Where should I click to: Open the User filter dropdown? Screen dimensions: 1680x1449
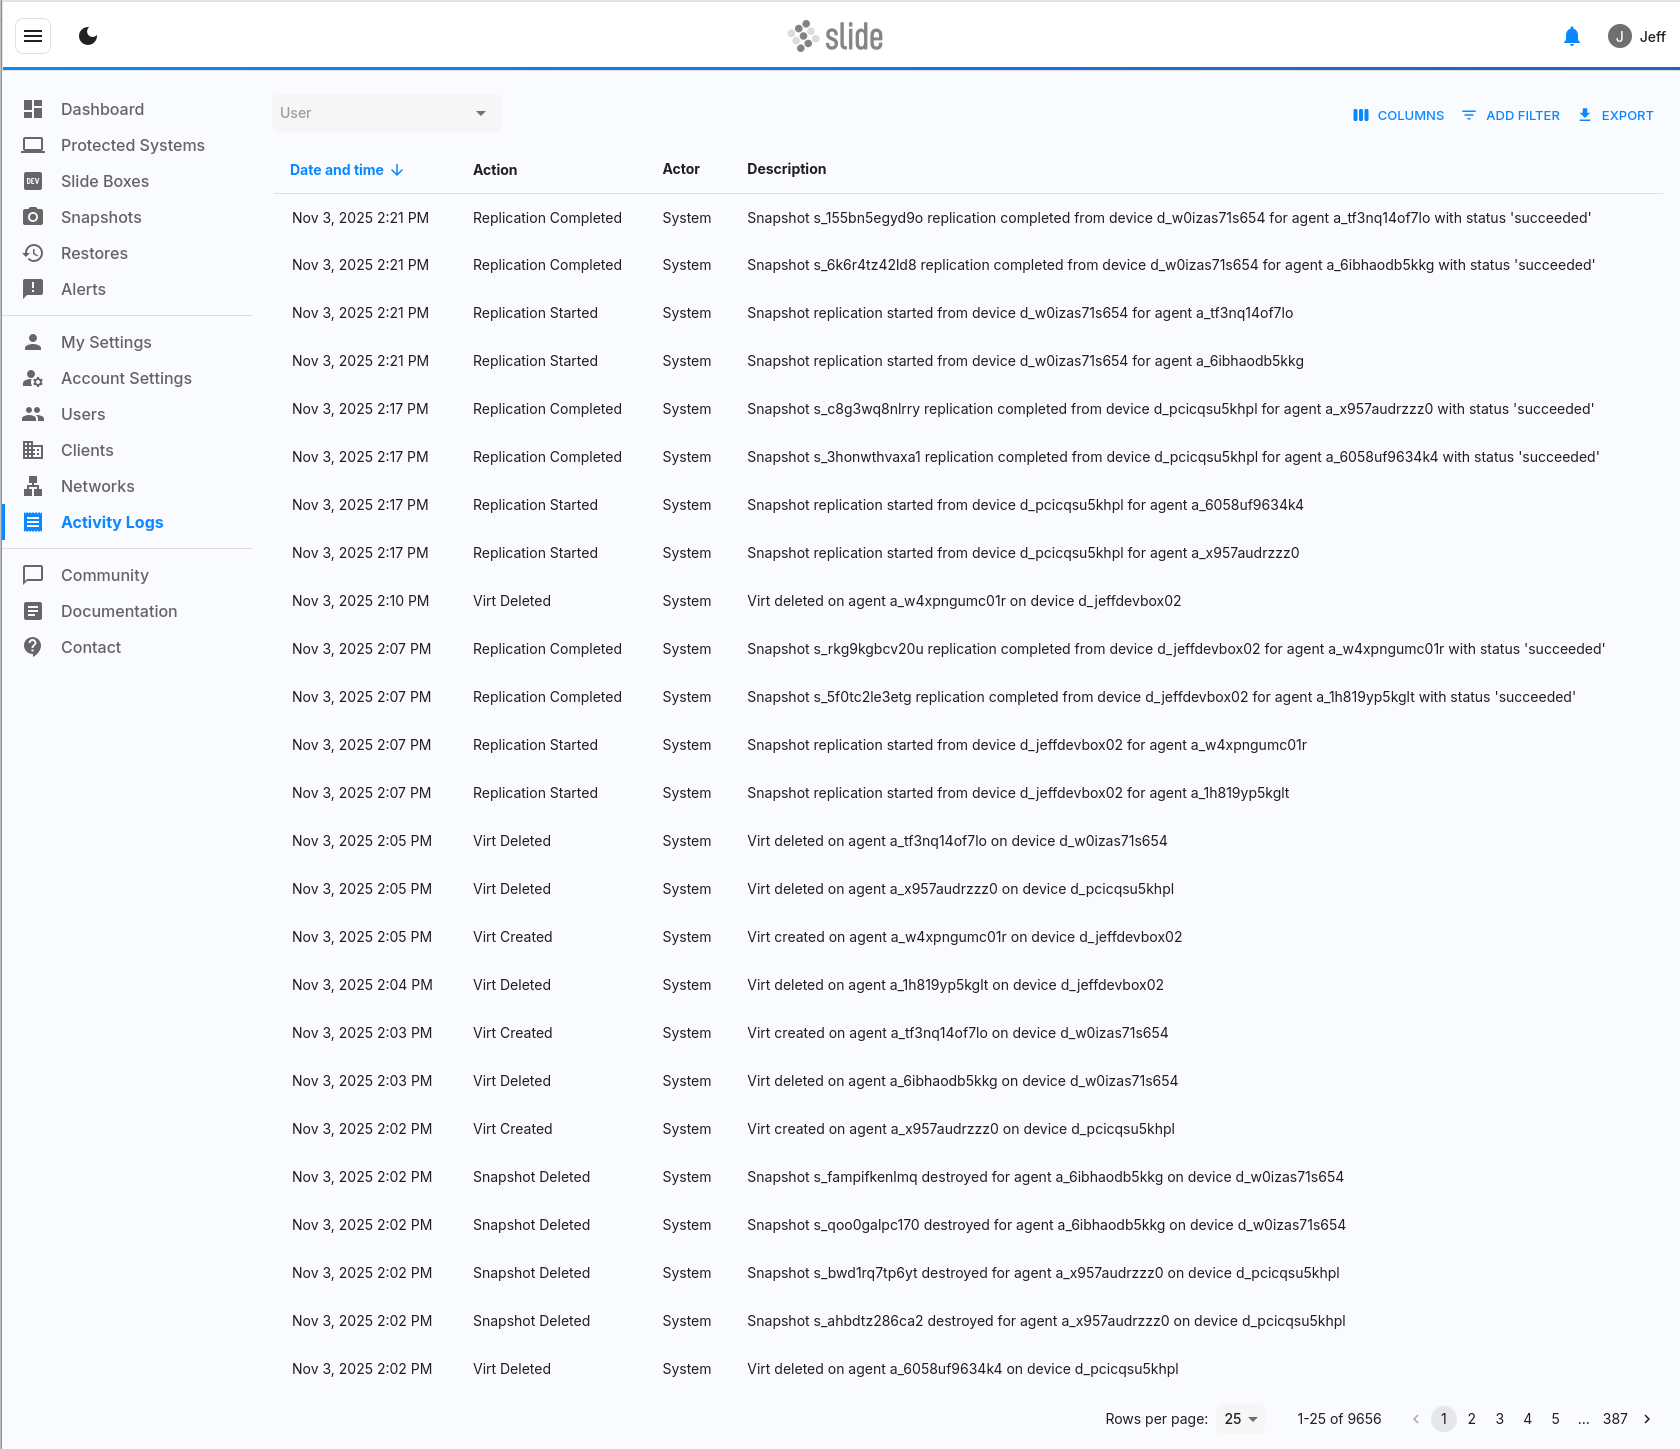coord(386,113)
